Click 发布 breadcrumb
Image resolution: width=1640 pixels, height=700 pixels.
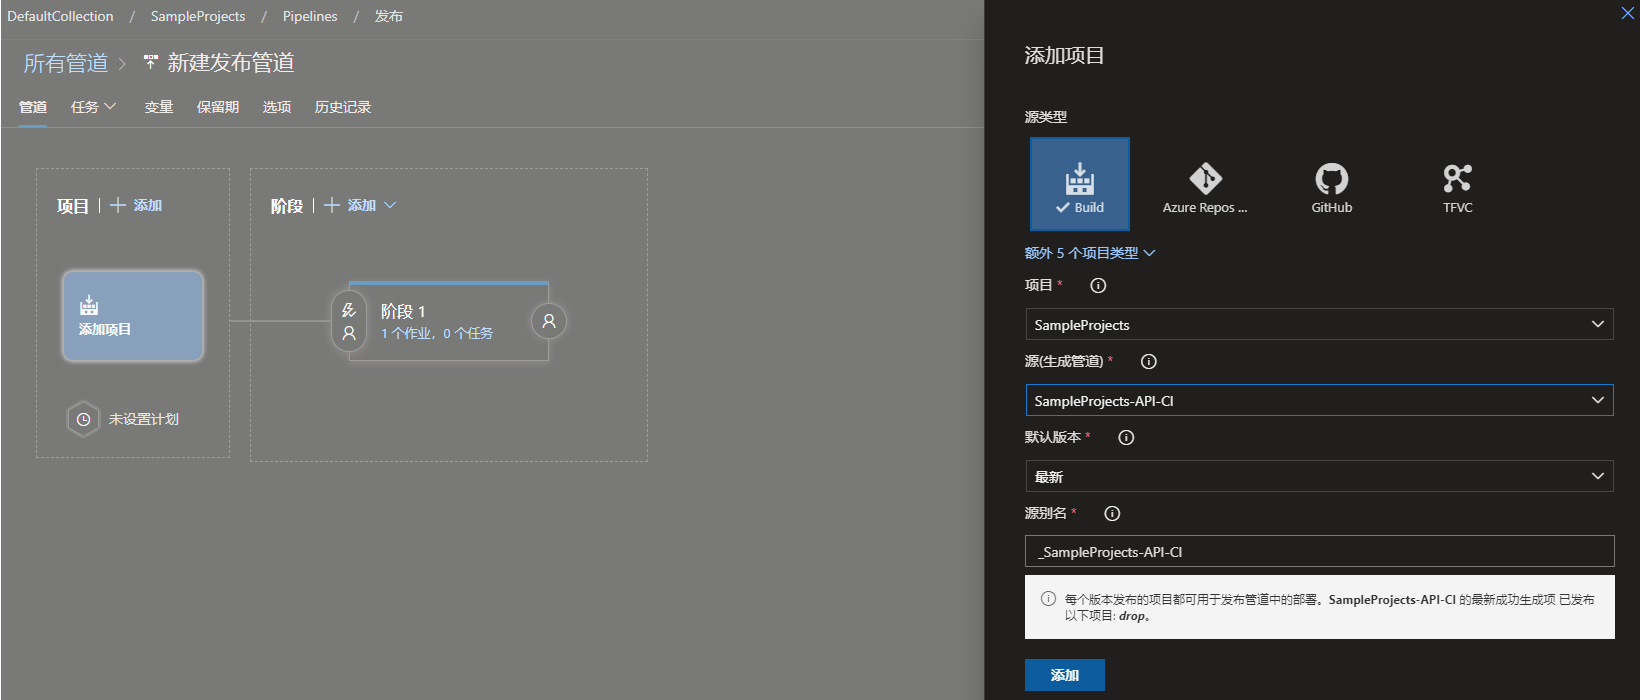click(389, 16)
